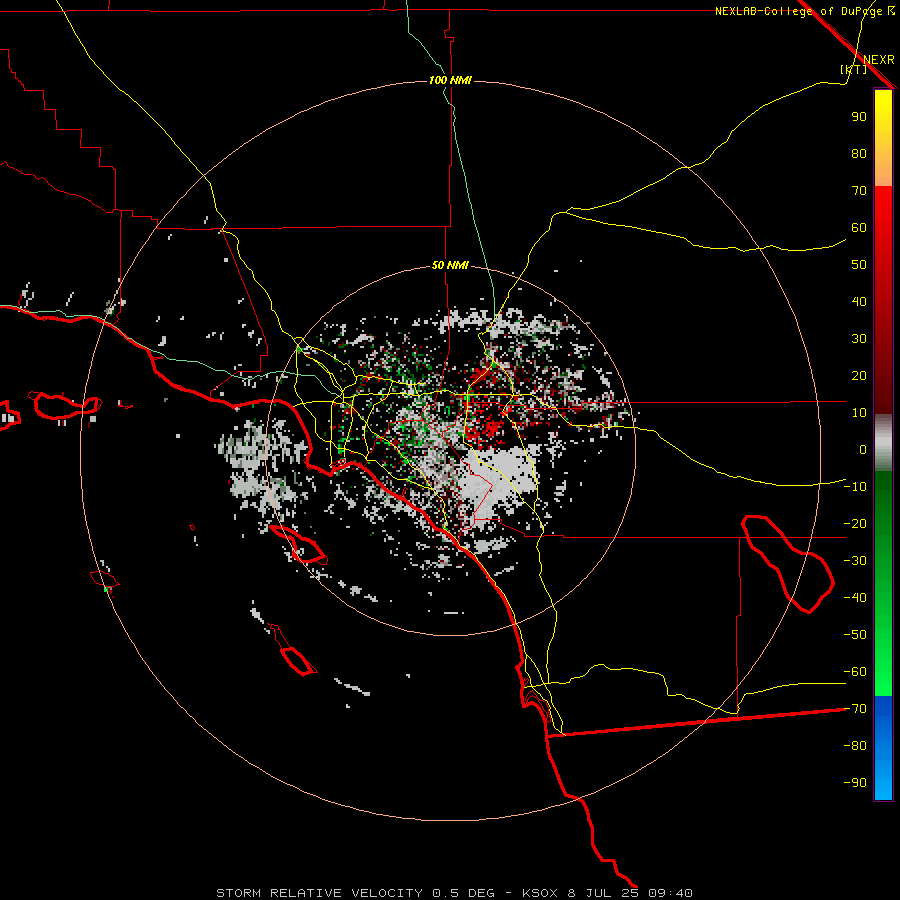This screenshot has width=900, height=900.
Task: Click the 10 scale value
Action: [859, 413]
